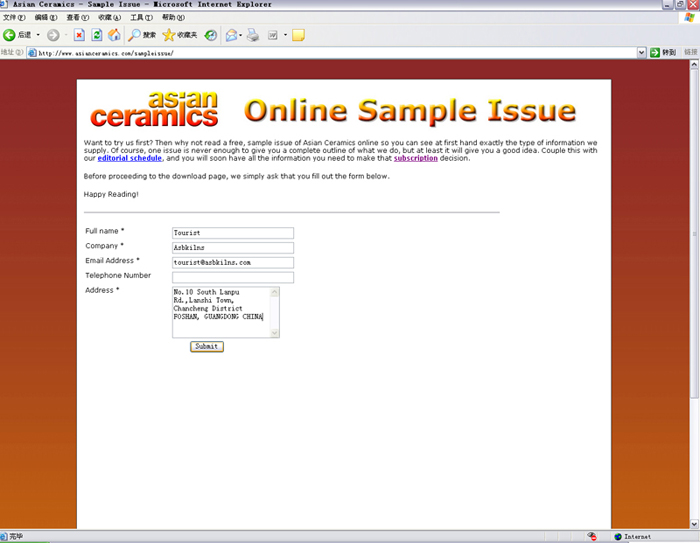The height and width of the screenshot is (543, 700).
Task: Open the 帮助 (Help) menu
Action: pyautogui.click(x=173, y=17)
